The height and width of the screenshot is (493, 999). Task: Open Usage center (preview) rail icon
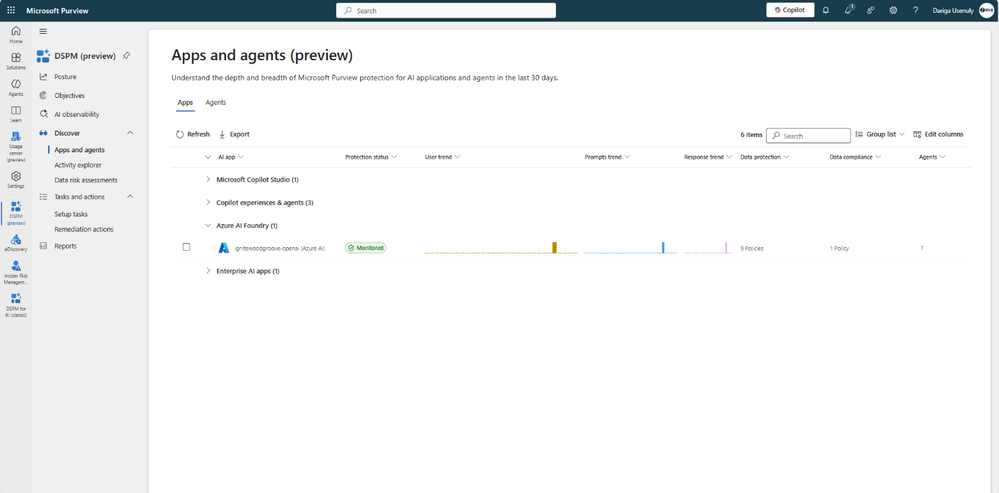pyautogui.click(x=16, y=147)
